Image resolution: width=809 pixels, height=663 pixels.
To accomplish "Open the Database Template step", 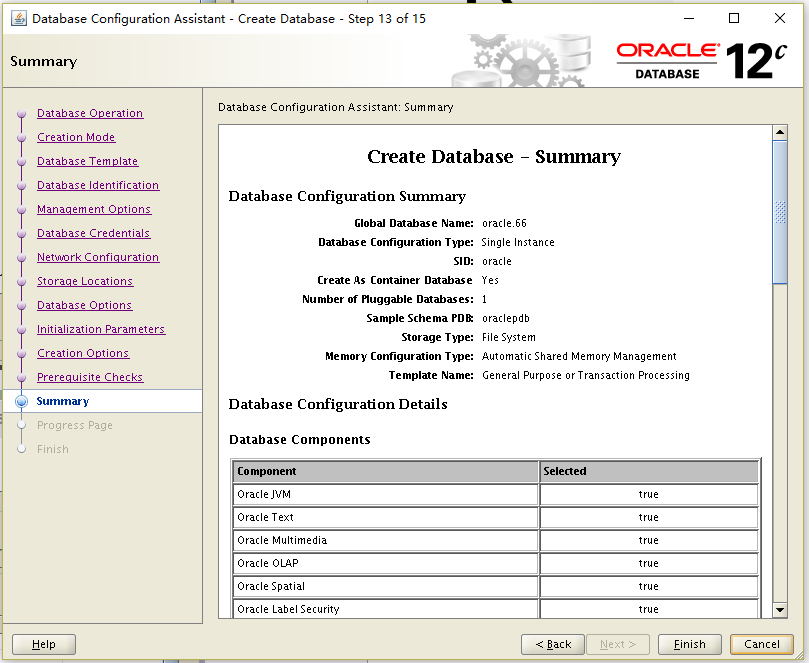I will click(x=87, y=161).
